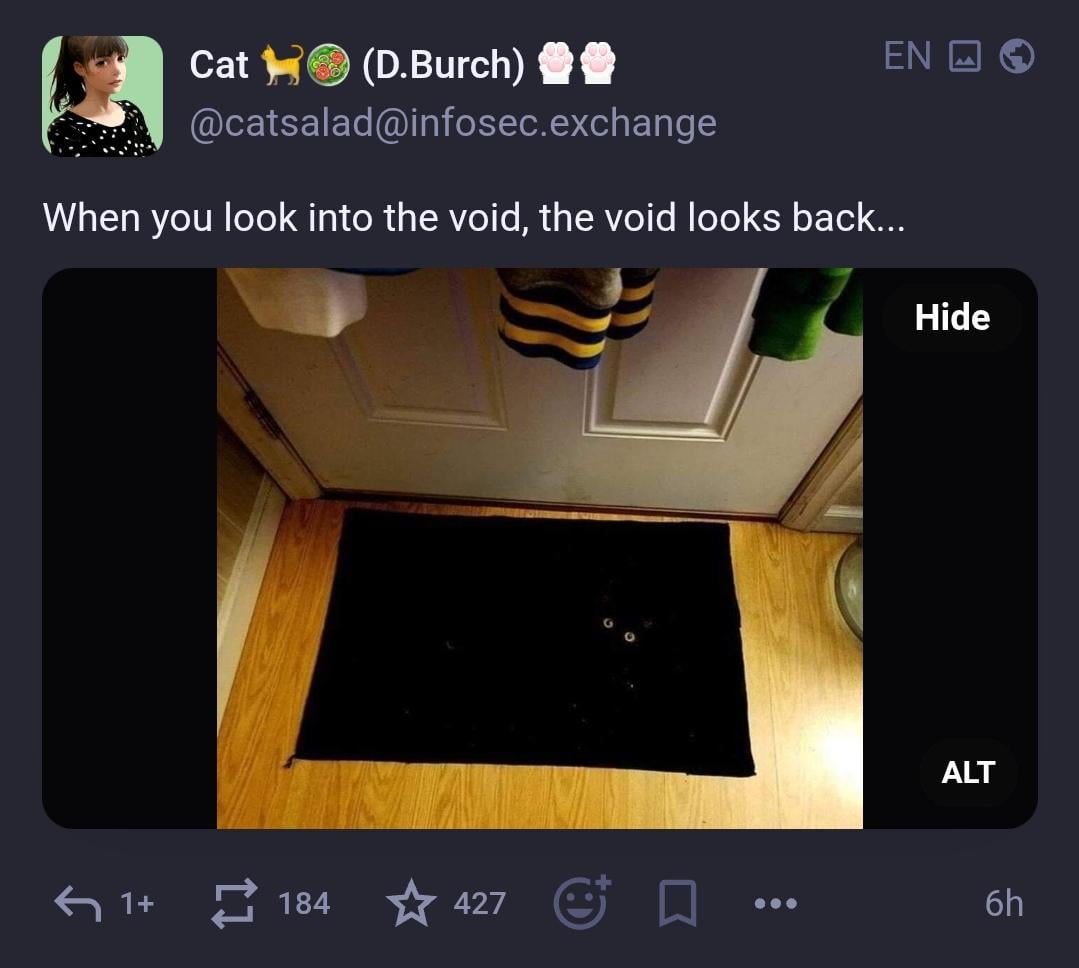Add an emoji reaction with the smiley icon

coord(582,902)
